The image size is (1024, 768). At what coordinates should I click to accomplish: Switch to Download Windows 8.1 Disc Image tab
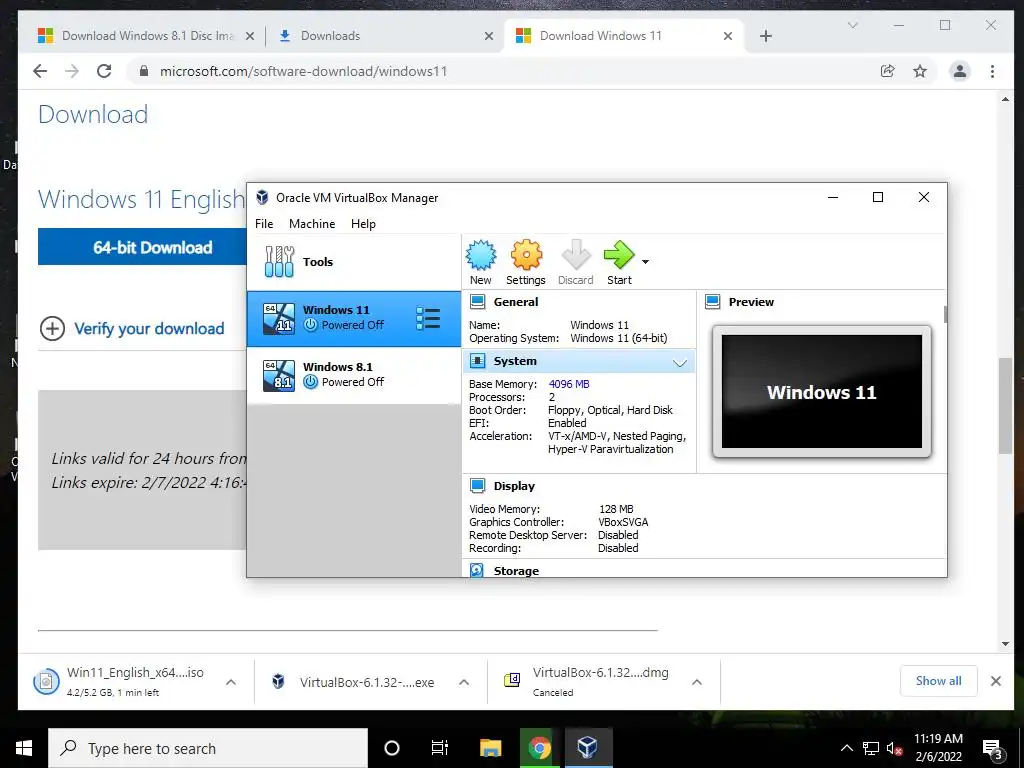(x=146, y=36)
